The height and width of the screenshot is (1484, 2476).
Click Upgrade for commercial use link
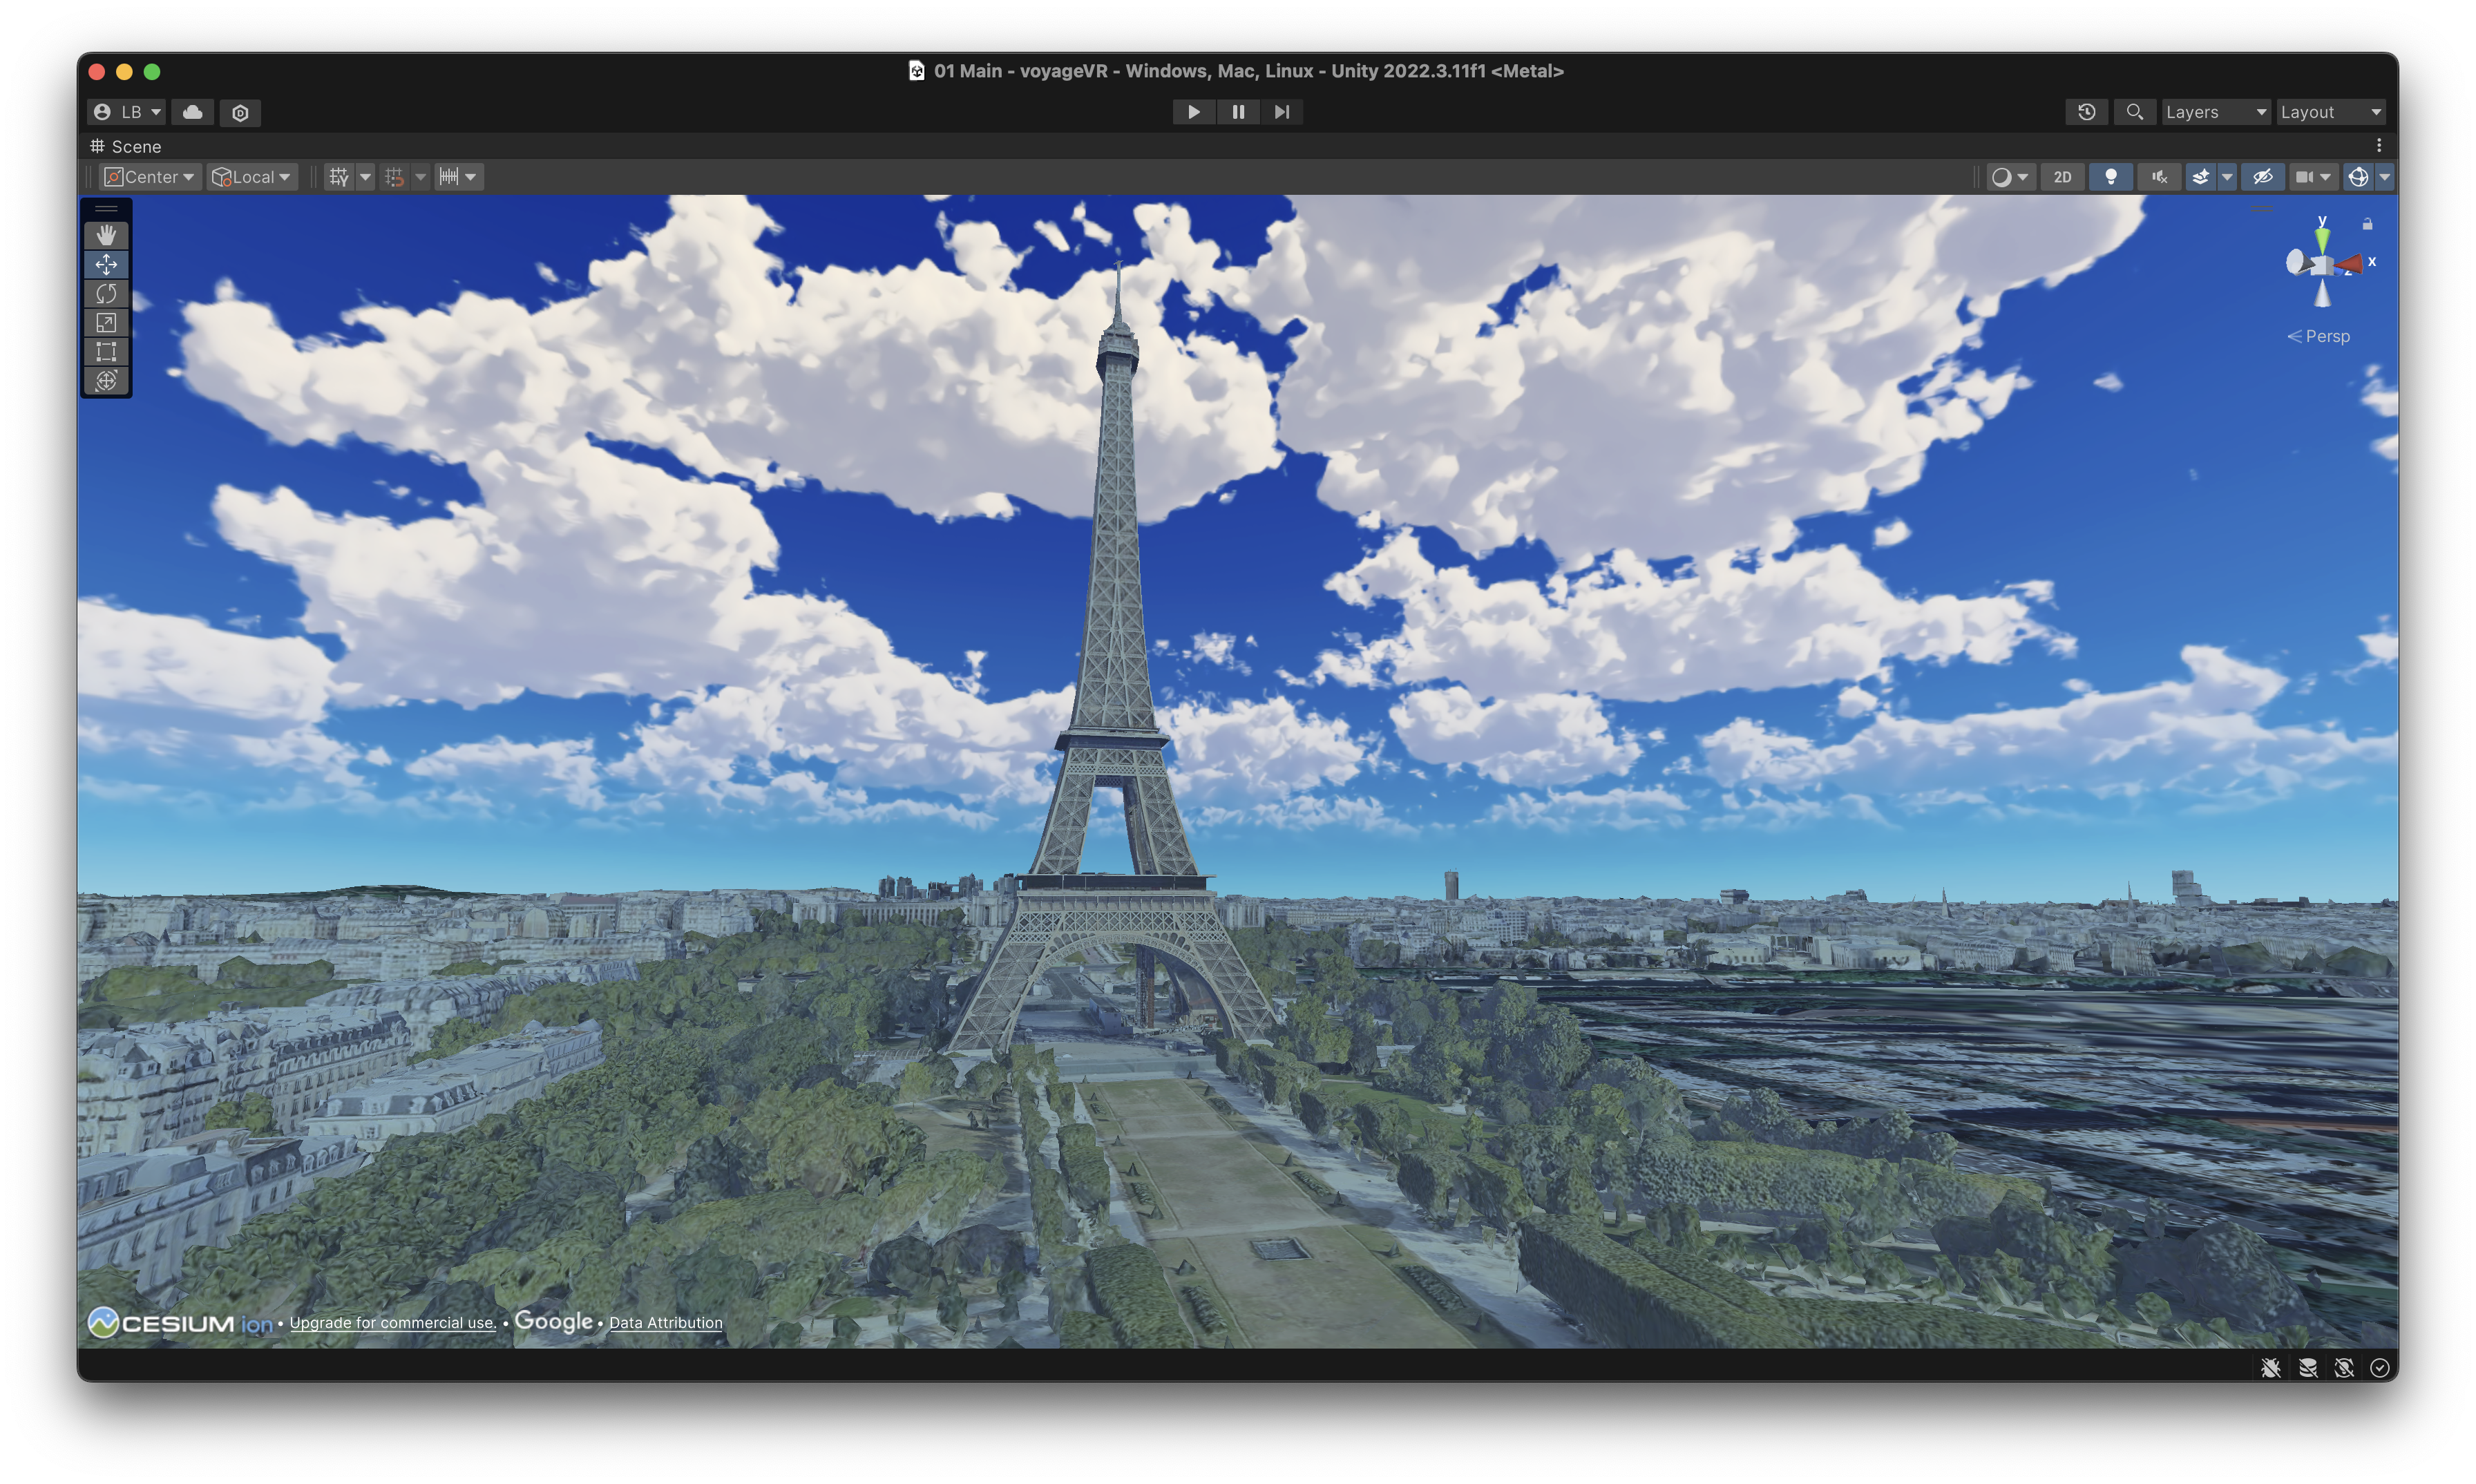(392, 1322)
